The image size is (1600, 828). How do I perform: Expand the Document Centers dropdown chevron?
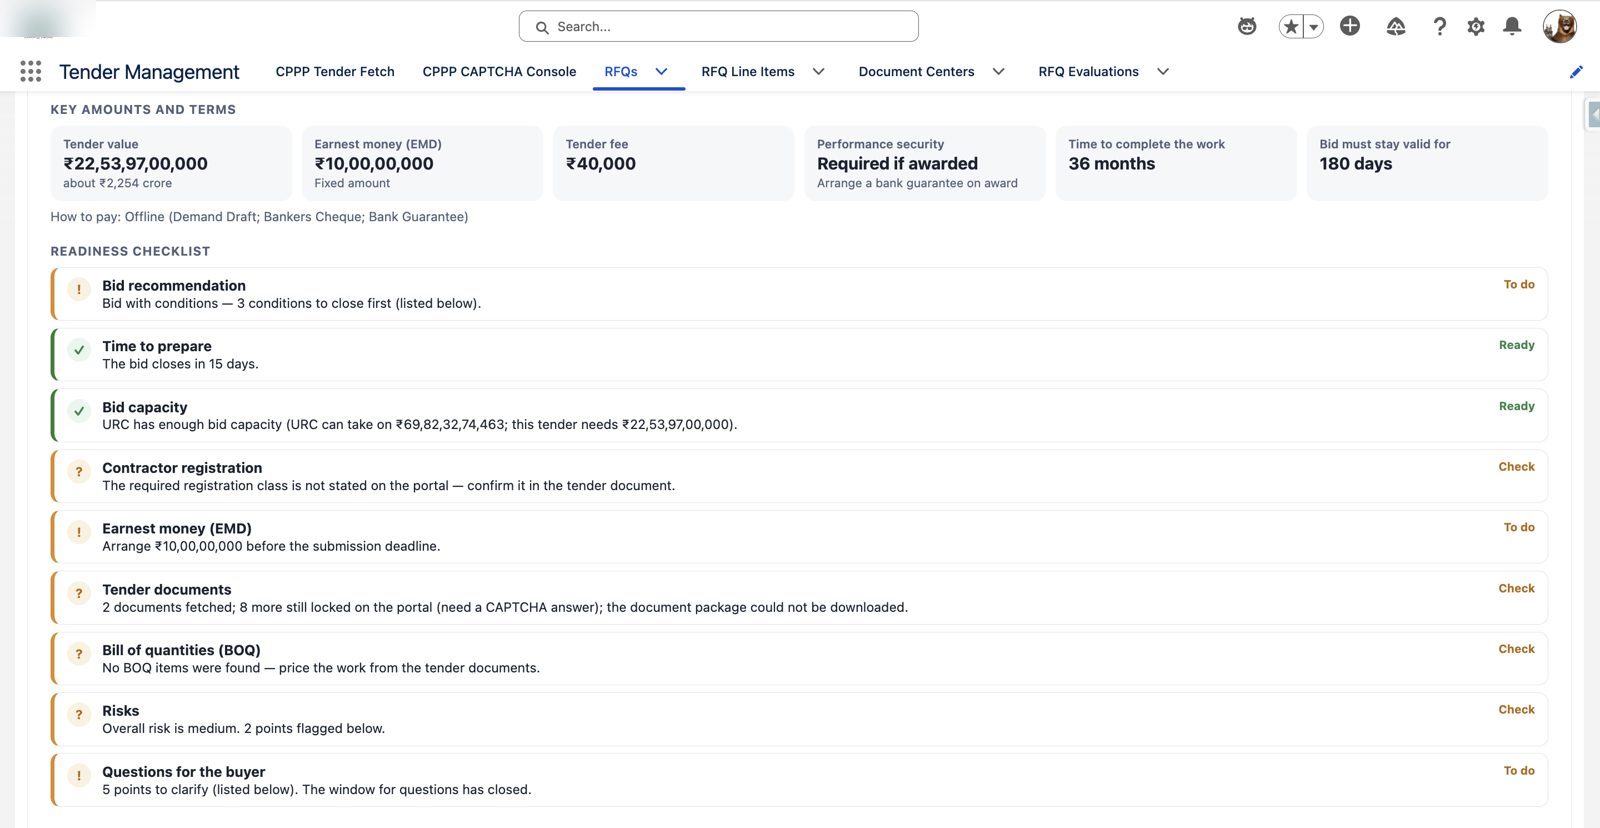coord(998,71)
